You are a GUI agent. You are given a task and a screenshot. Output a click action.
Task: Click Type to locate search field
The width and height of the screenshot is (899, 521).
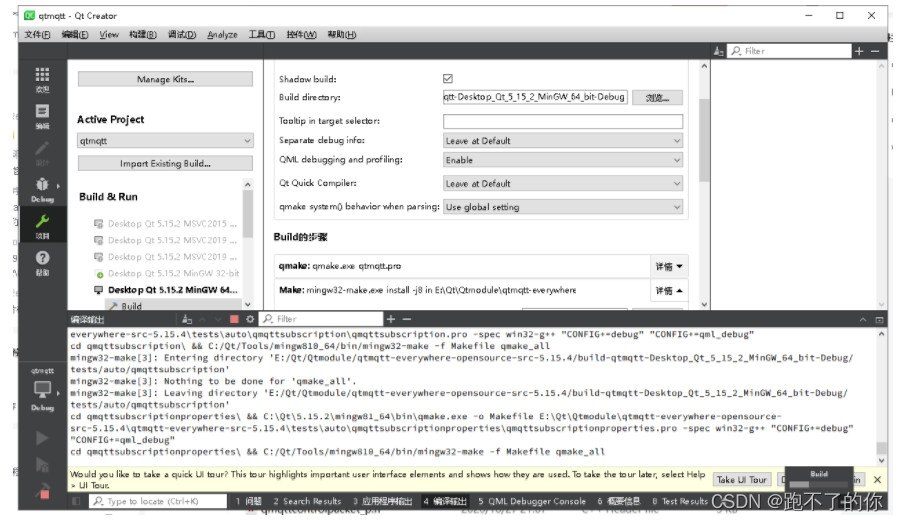coord(158,502)
